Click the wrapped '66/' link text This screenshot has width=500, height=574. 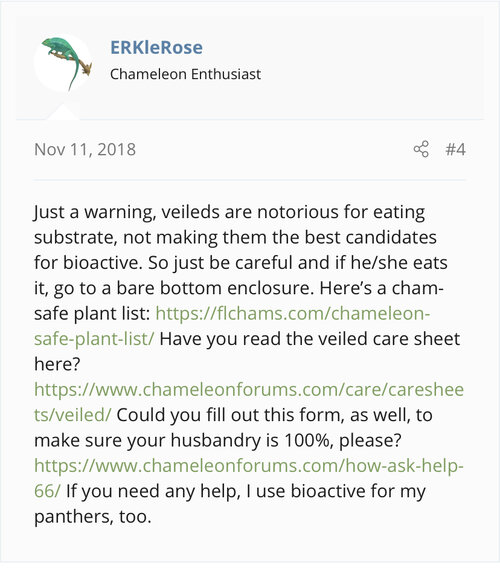coord(47,491)
